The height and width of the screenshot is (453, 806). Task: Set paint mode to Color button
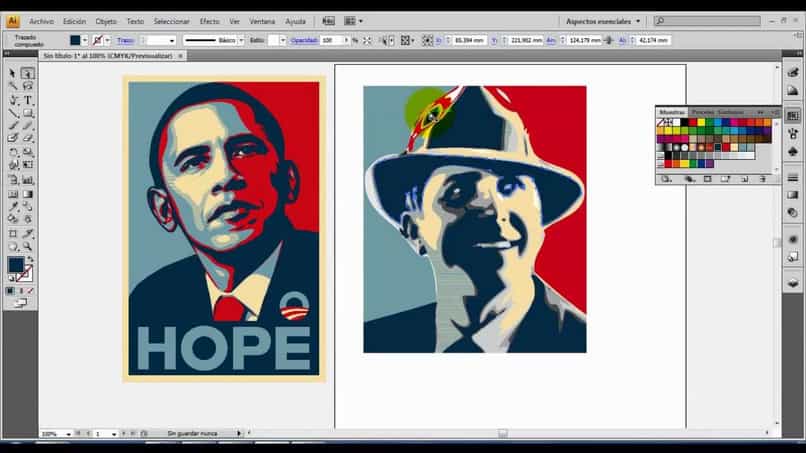tap(11, 291)
